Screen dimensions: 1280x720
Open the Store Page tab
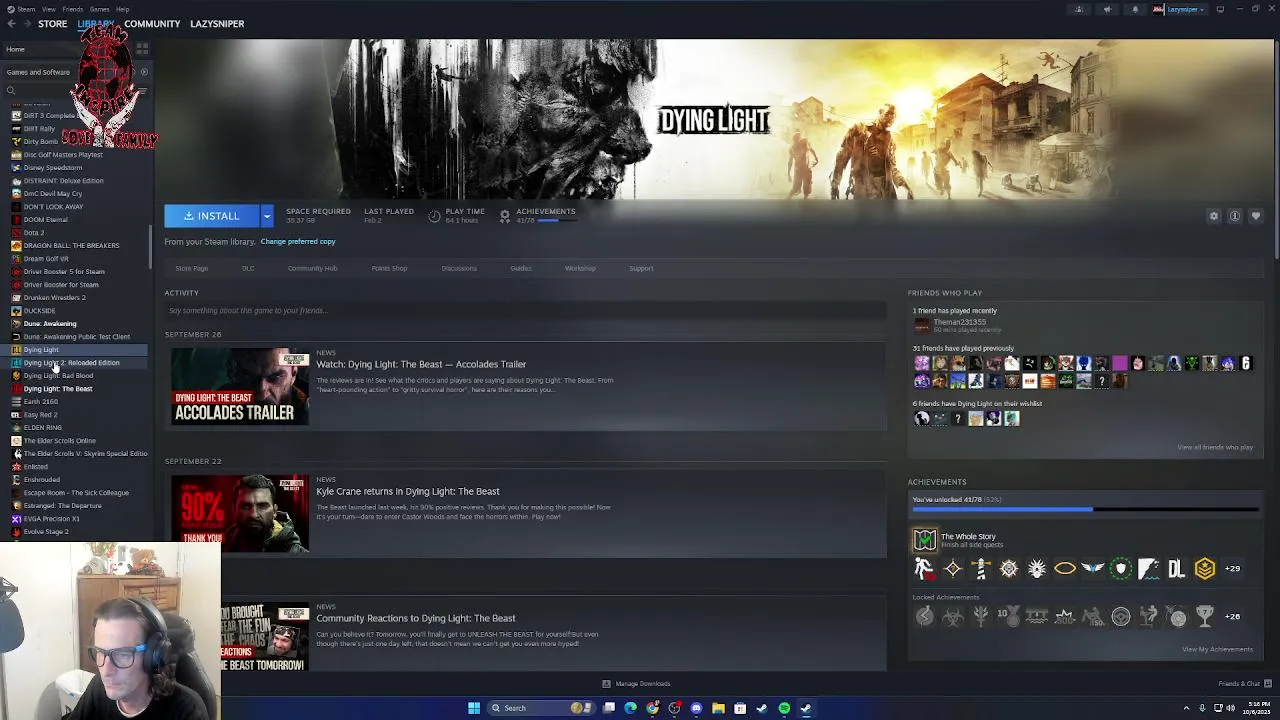click(192, 269)
